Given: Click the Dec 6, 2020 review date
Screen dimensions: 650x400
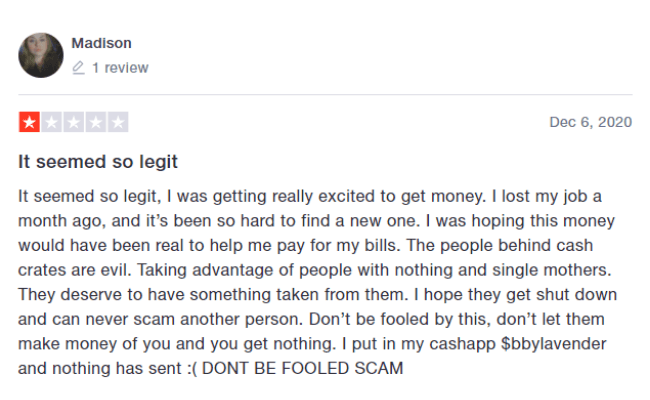Looking at the screenshot, I should tap(590, 122).
